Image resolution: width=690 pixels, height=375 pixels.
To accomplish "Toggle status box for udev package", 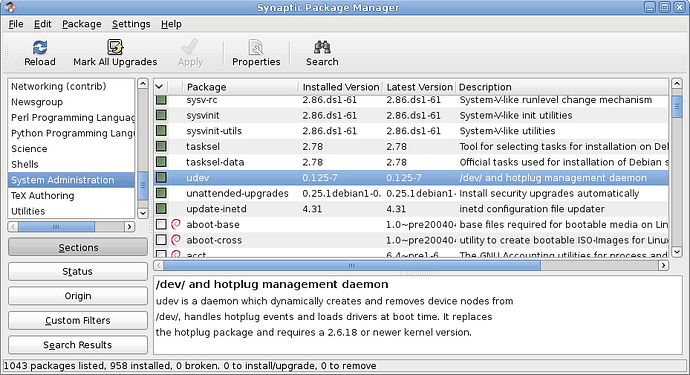I will point(161,177).
